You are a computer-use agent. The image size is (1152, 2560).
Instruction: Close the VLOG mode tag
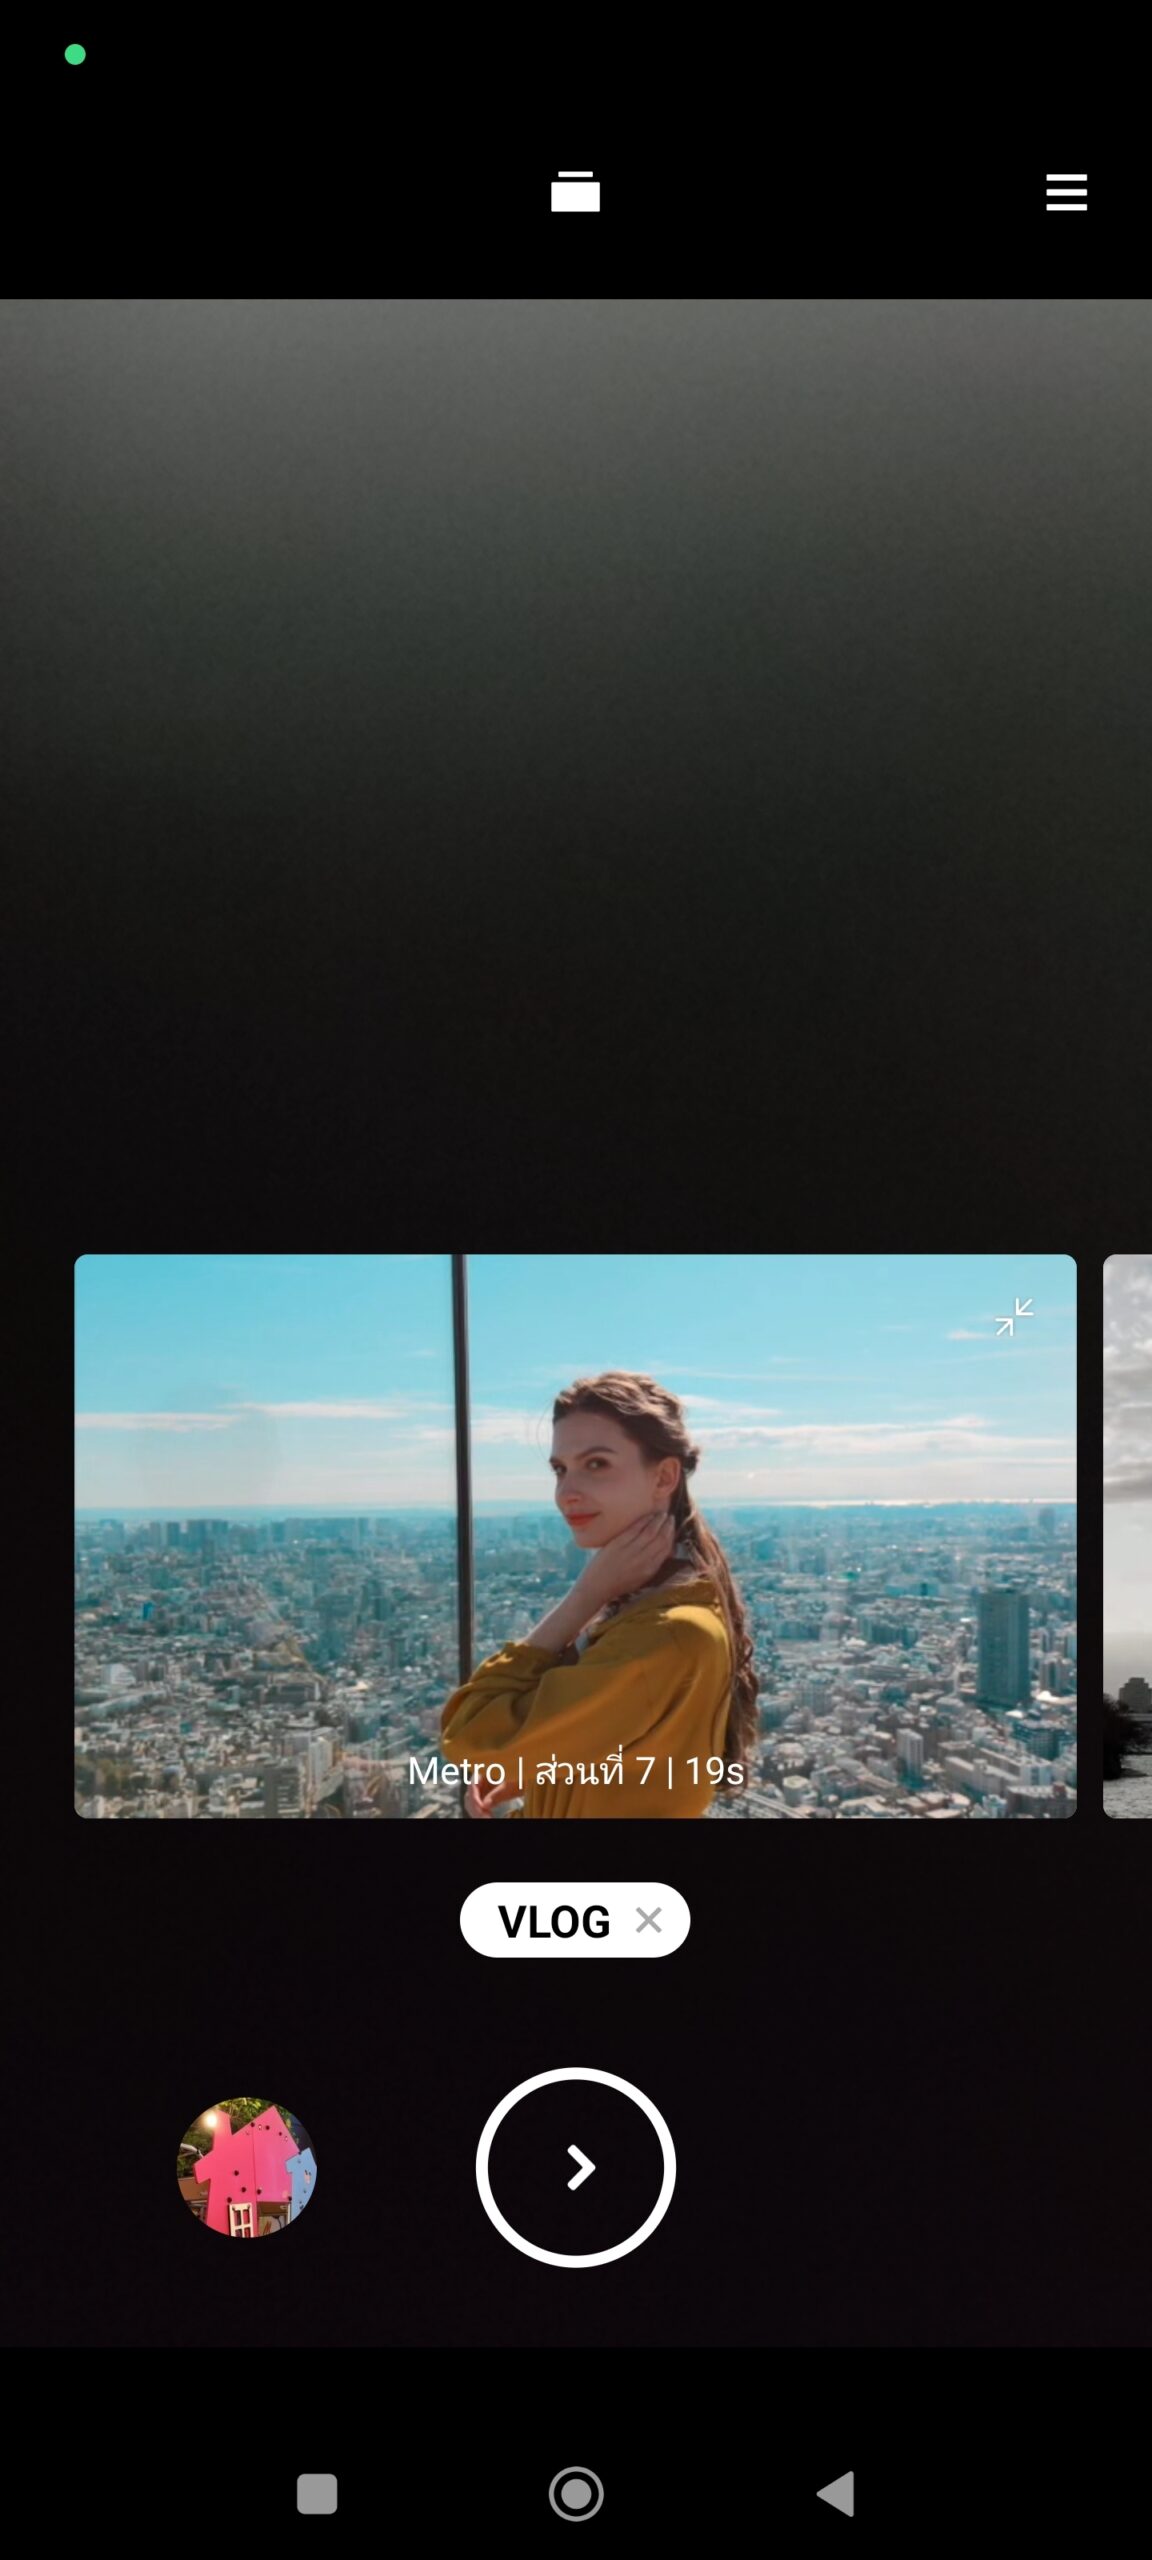pos(649,1919)
